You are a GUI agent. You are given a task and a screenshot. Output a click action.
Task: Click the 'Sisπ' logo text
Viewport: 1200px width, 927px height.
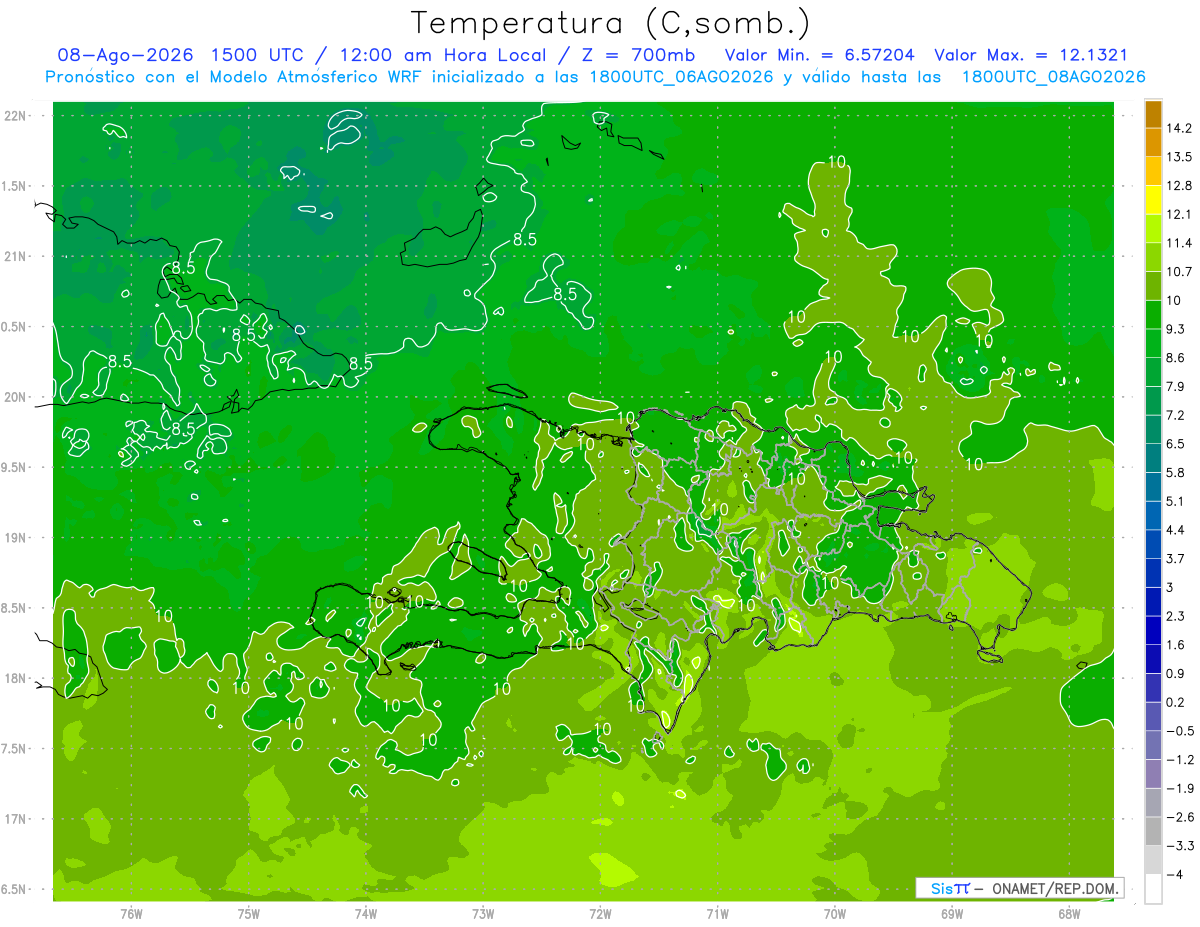[x=950, y=888]
